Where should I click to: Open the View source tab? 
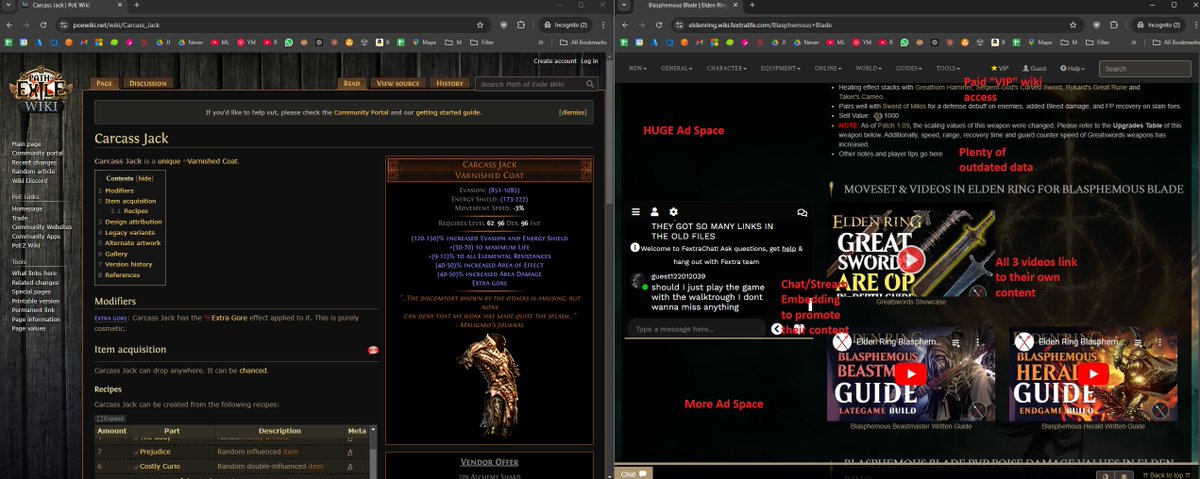click(x=398, y=84)
